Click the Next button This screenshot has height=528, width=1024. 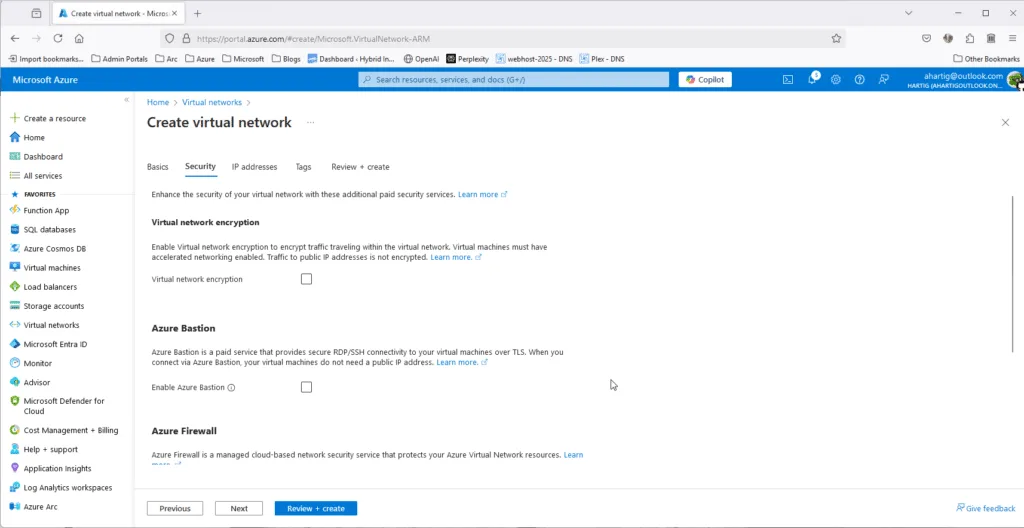239,508
